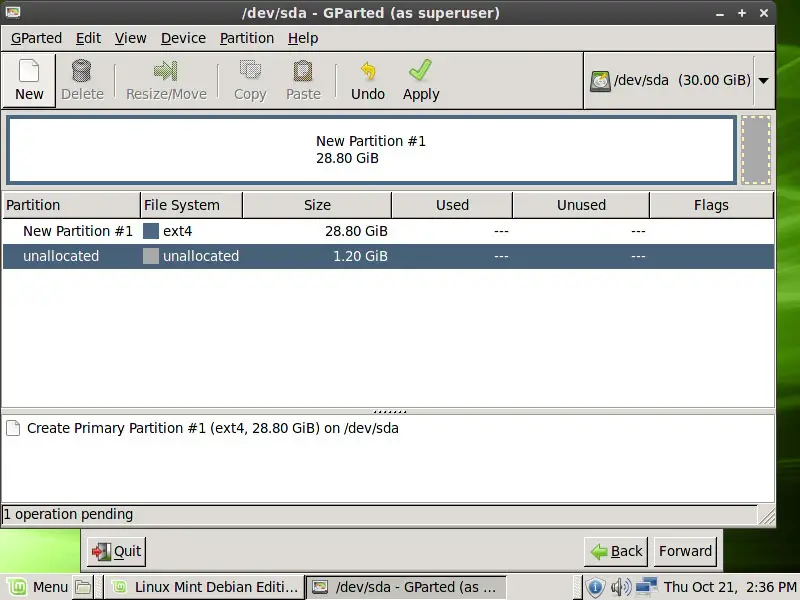Select the Create Primary Partition #1 operation

[212, 428]
